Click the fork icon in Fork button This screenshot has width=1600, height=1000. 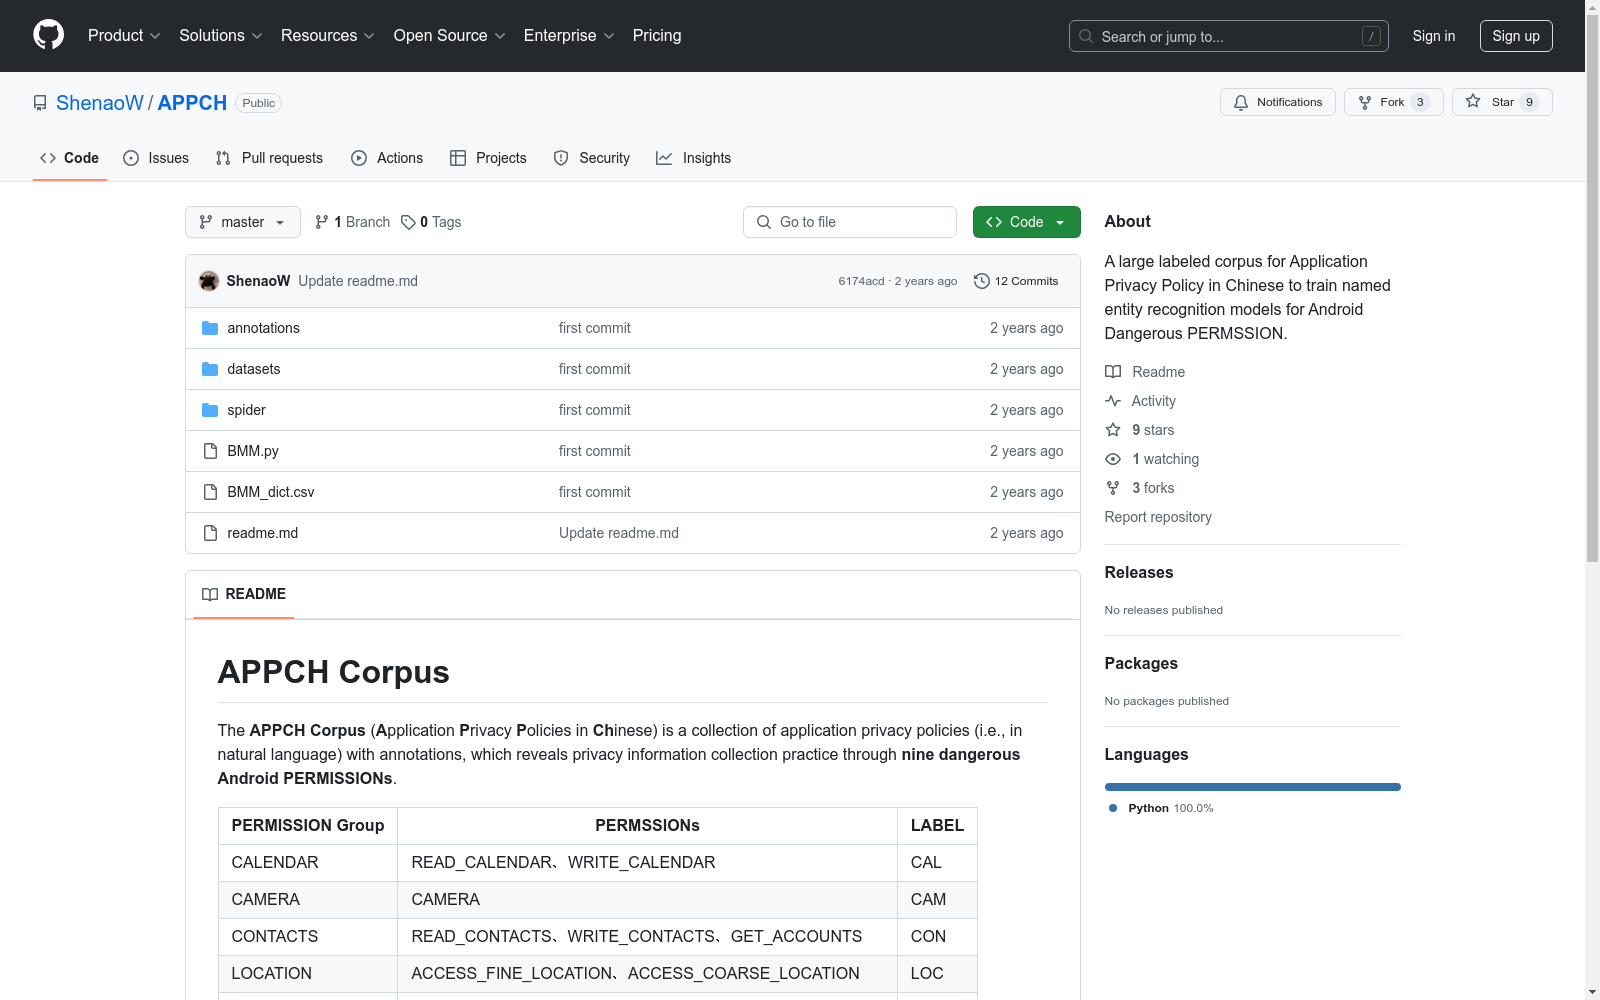[x=1365, y=102]
